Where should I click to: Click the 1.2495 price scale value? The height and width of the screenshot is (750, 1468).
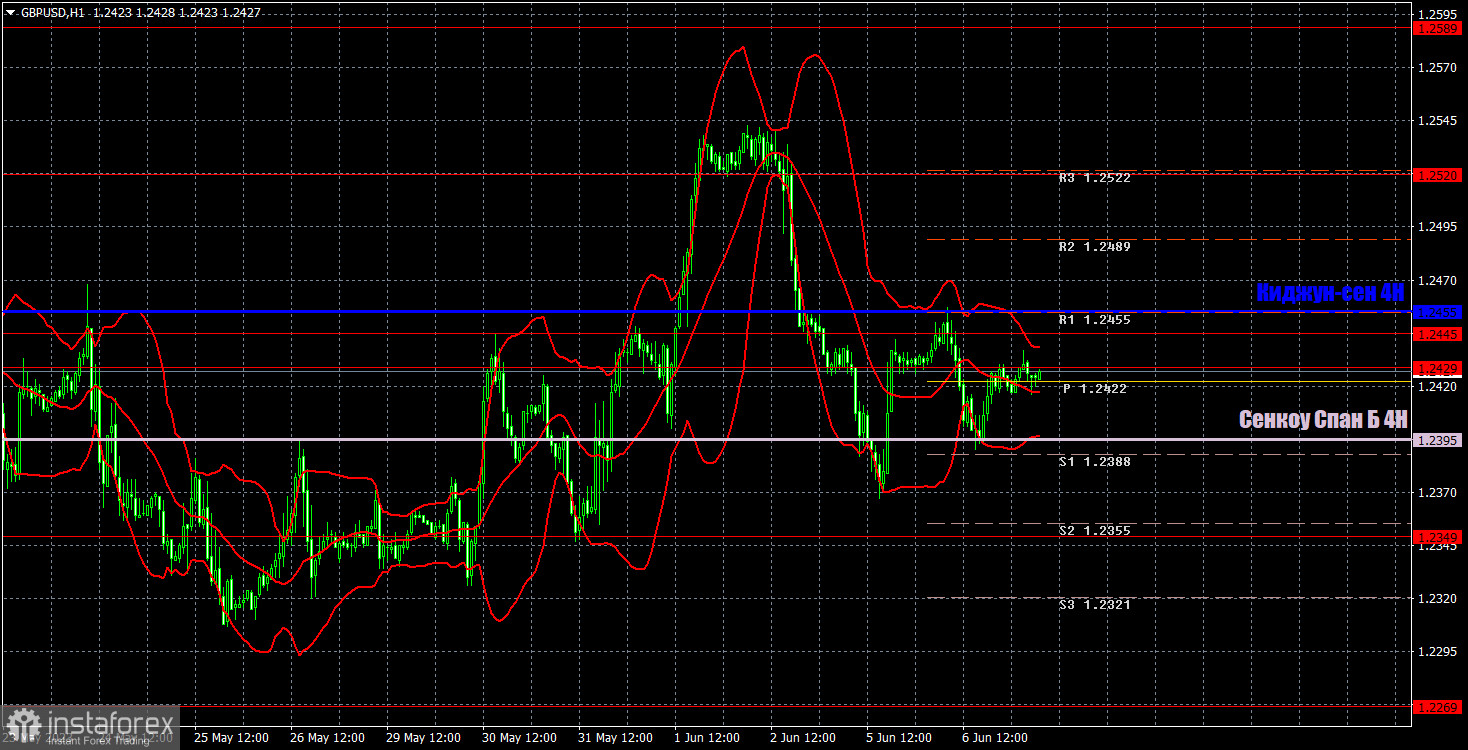[x=1438, y=227]
